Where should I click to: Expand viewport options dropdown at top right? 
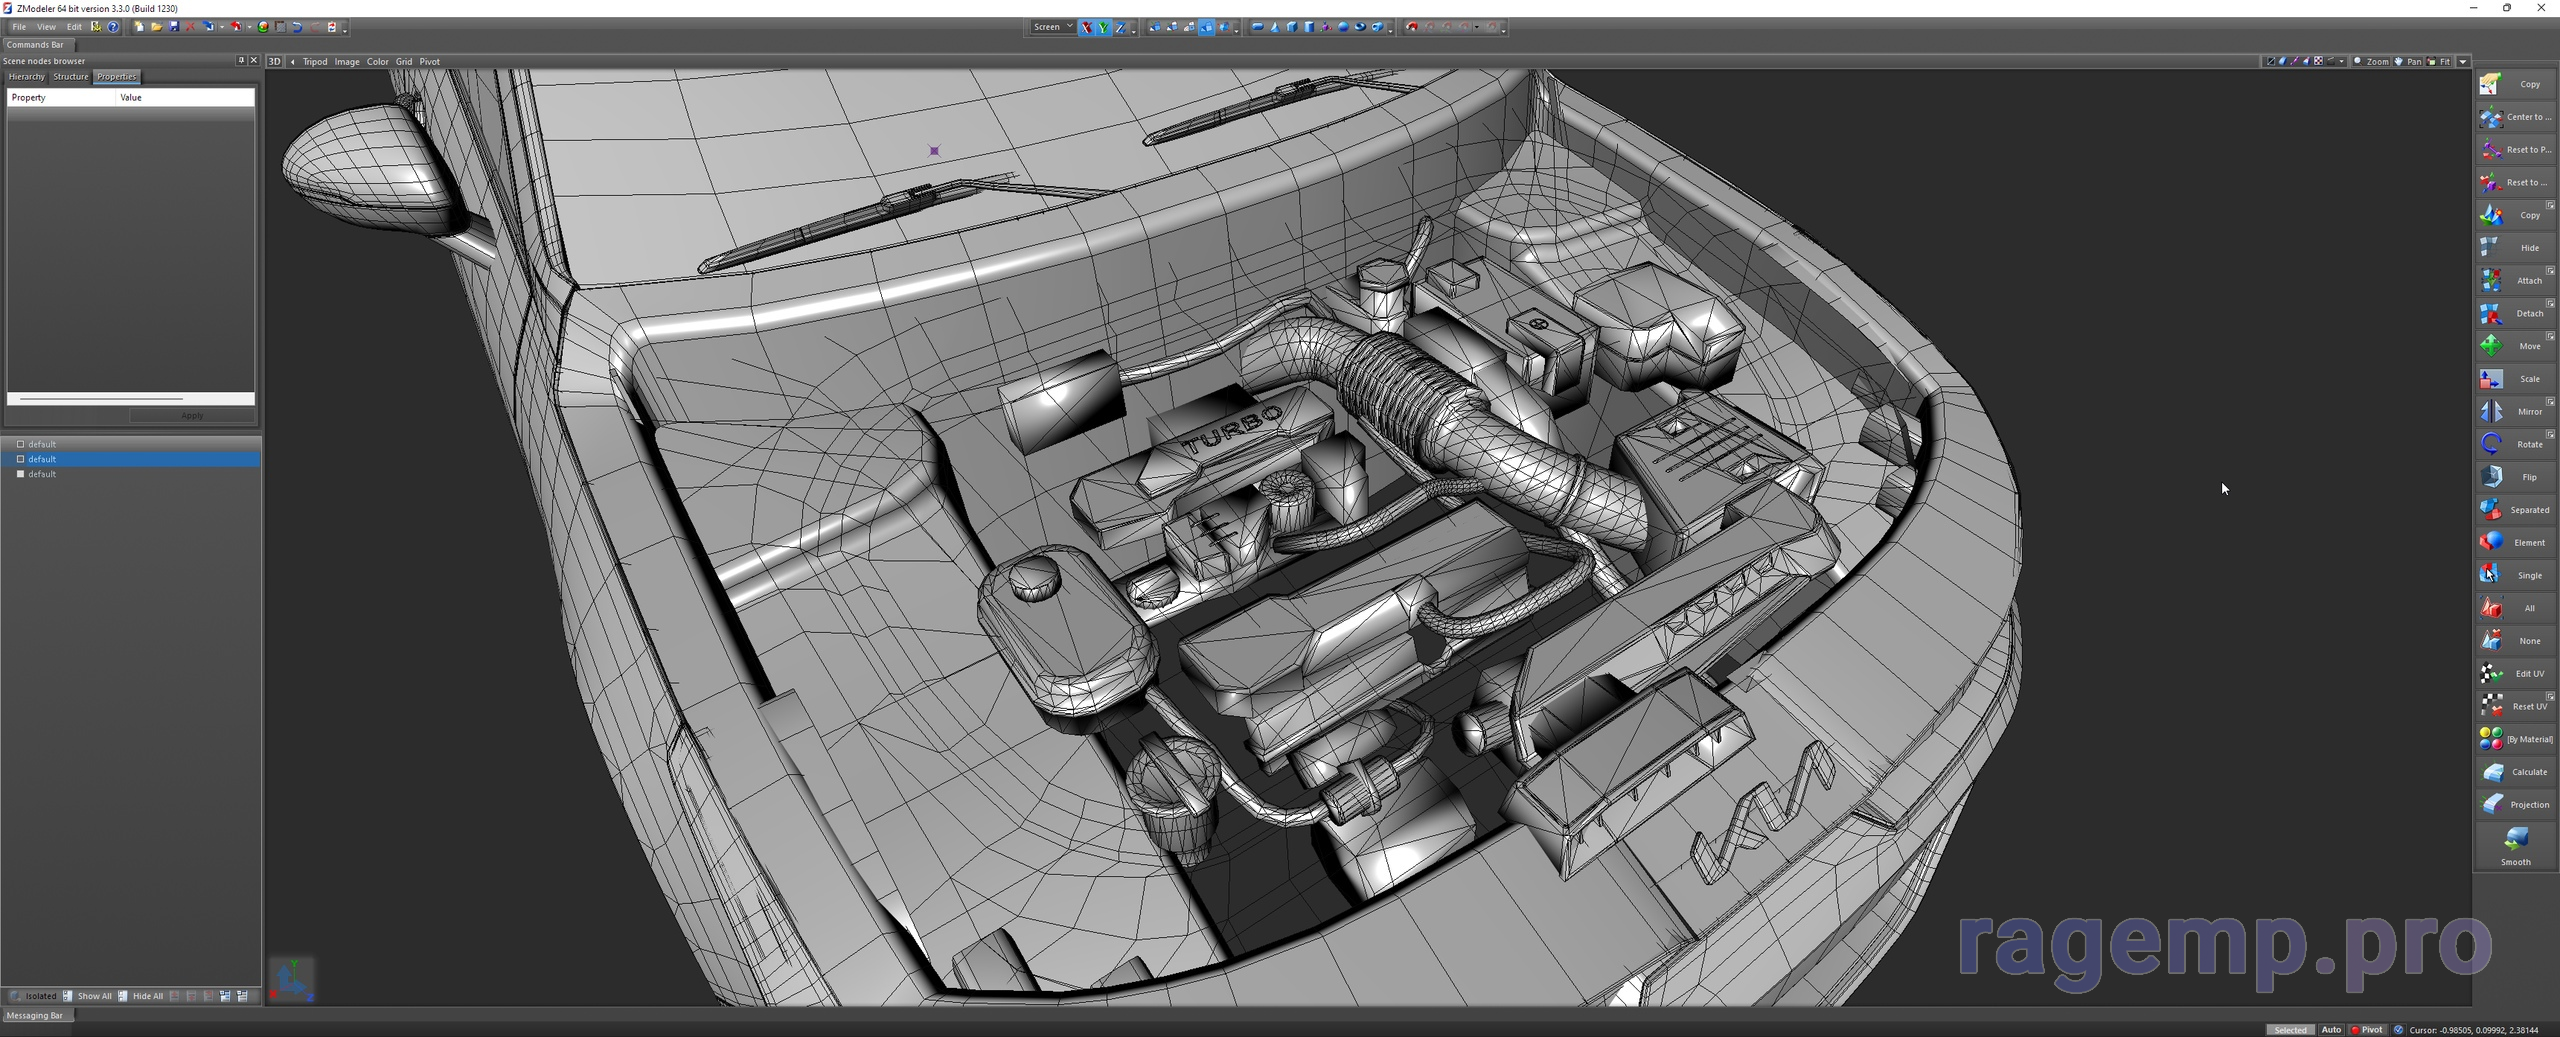click(x=2463, y=61)
